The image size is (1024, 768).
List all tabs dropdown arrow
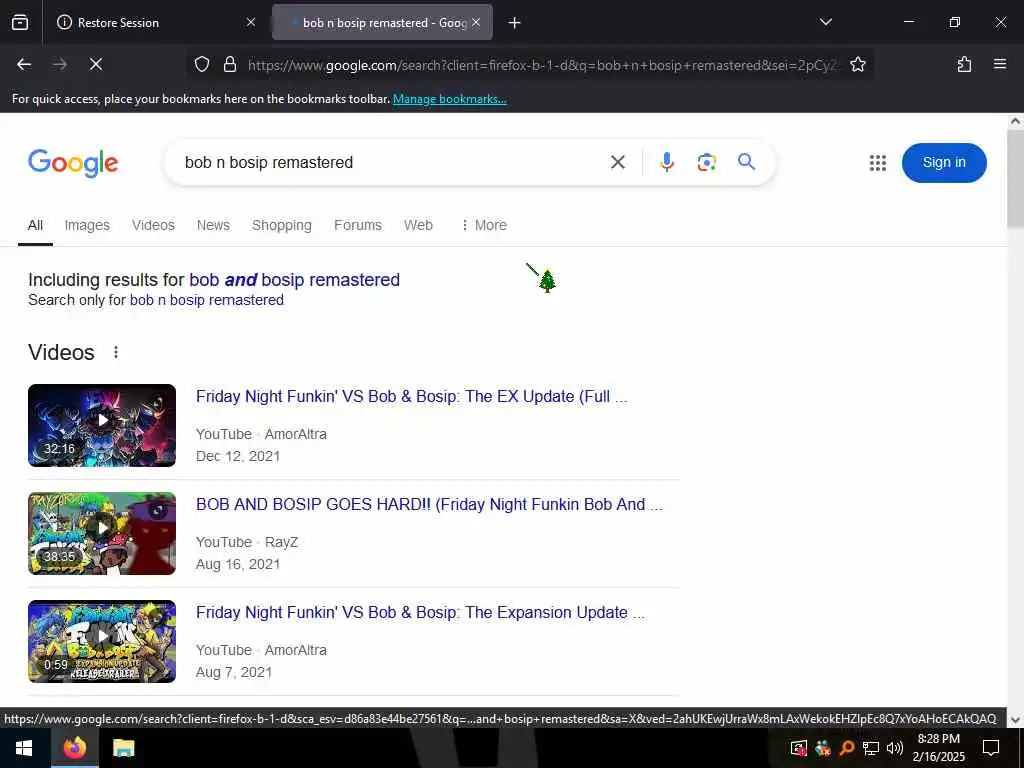[825, 22]
